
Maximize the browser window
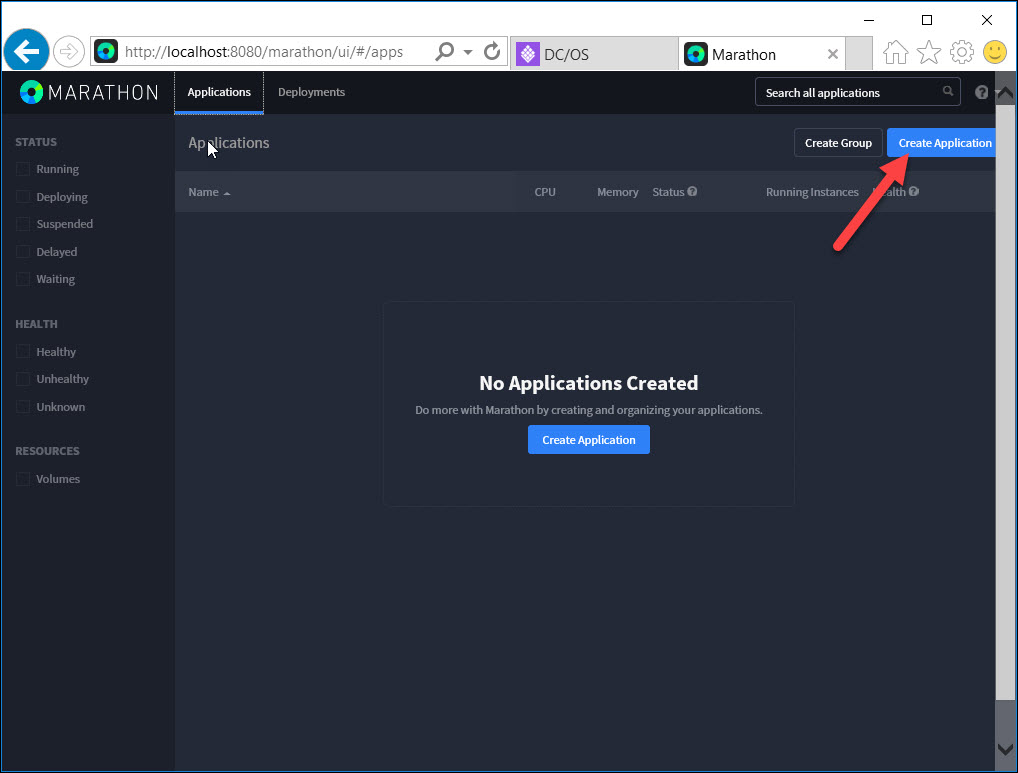coord(927,20)
